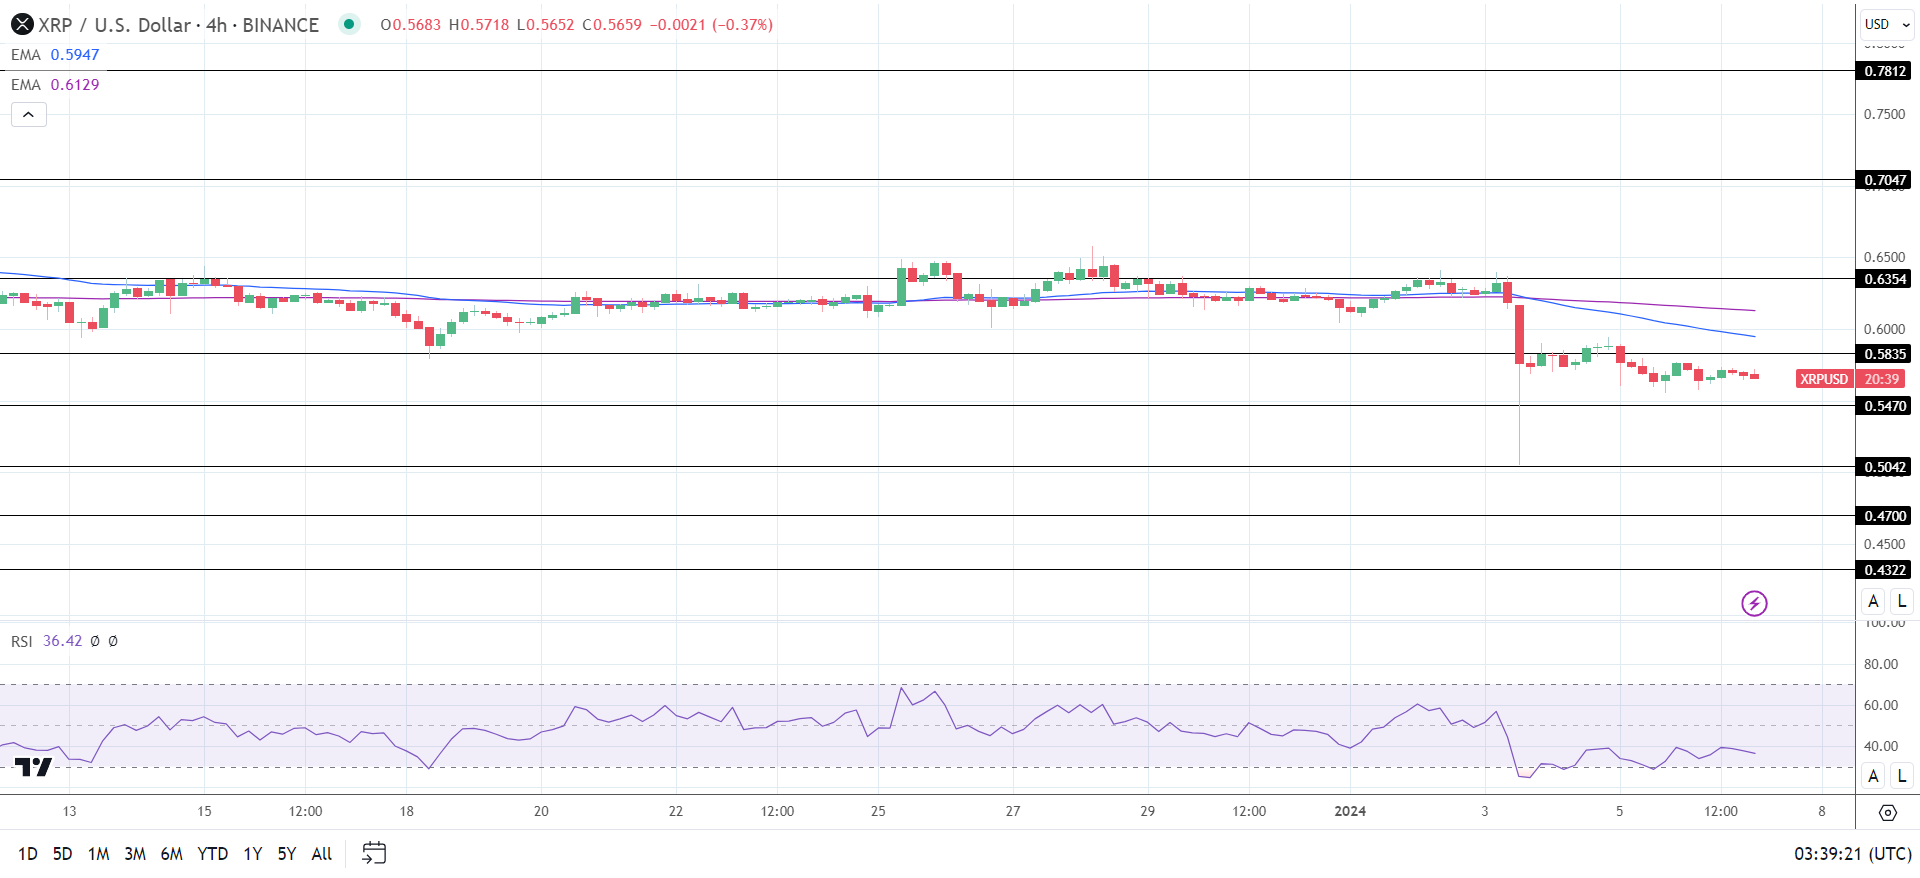Click the purple lightning bolt icon
Viewport: 1920px width, 878px height.
point(1754,603)
